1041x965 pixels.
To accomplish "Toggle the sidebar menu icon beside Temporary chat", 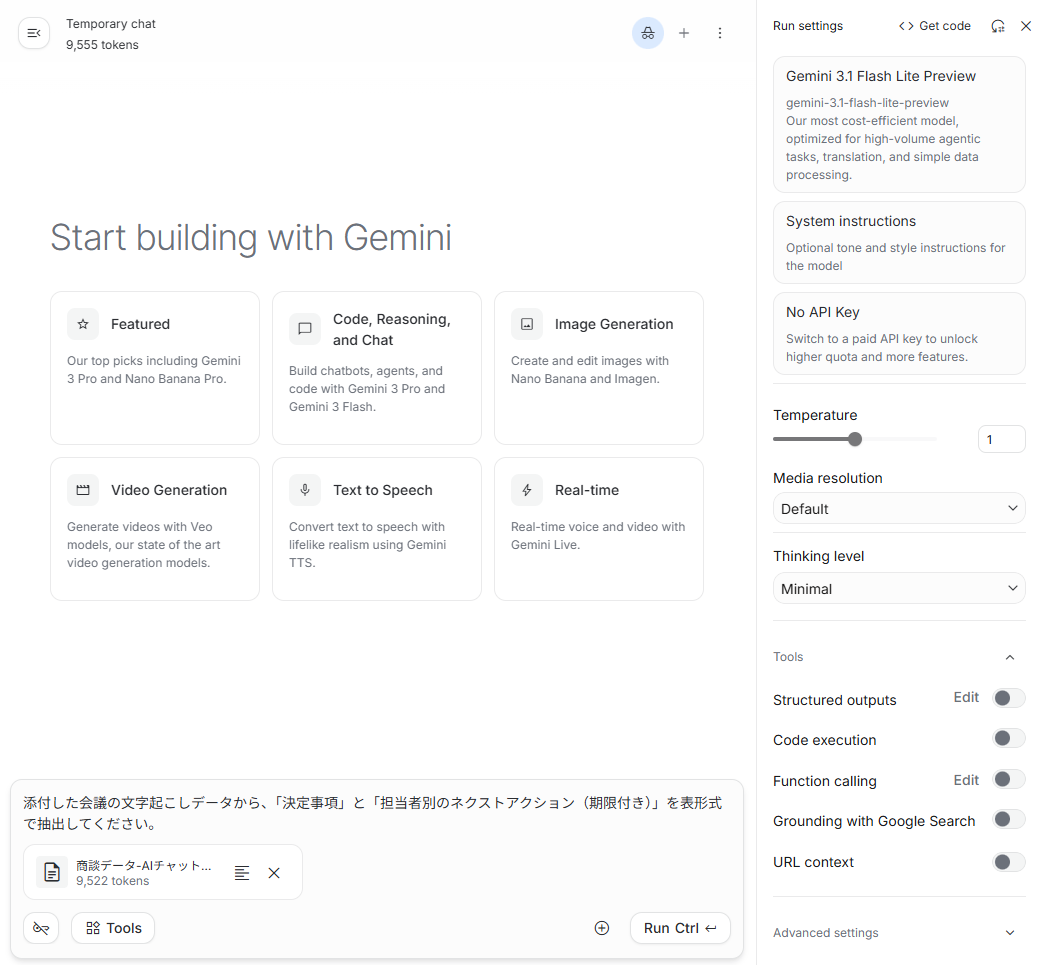I will 34,33.
